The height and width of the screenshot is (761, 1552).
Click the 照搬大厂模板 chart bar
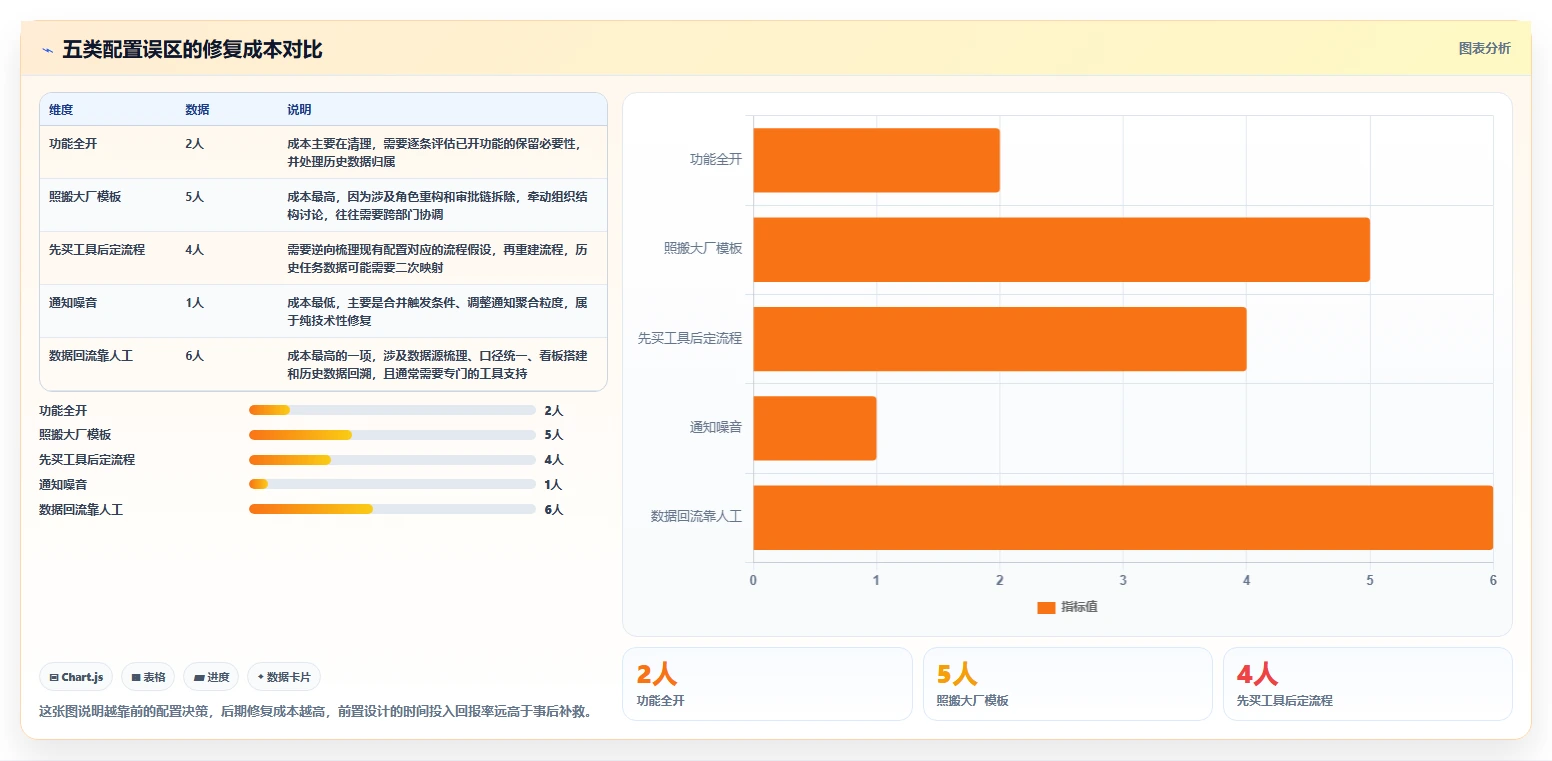(x=1061, y=249)
